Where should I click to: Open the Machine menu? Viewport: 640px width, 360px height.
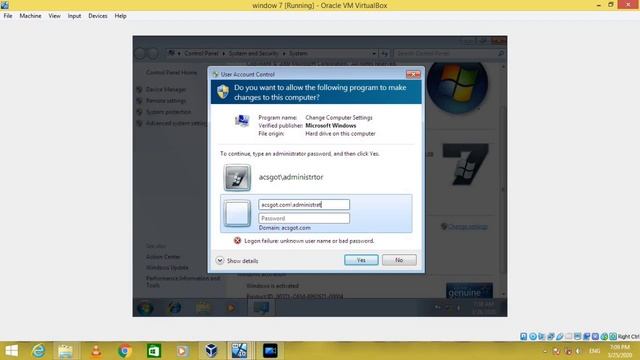click(30, 16)
